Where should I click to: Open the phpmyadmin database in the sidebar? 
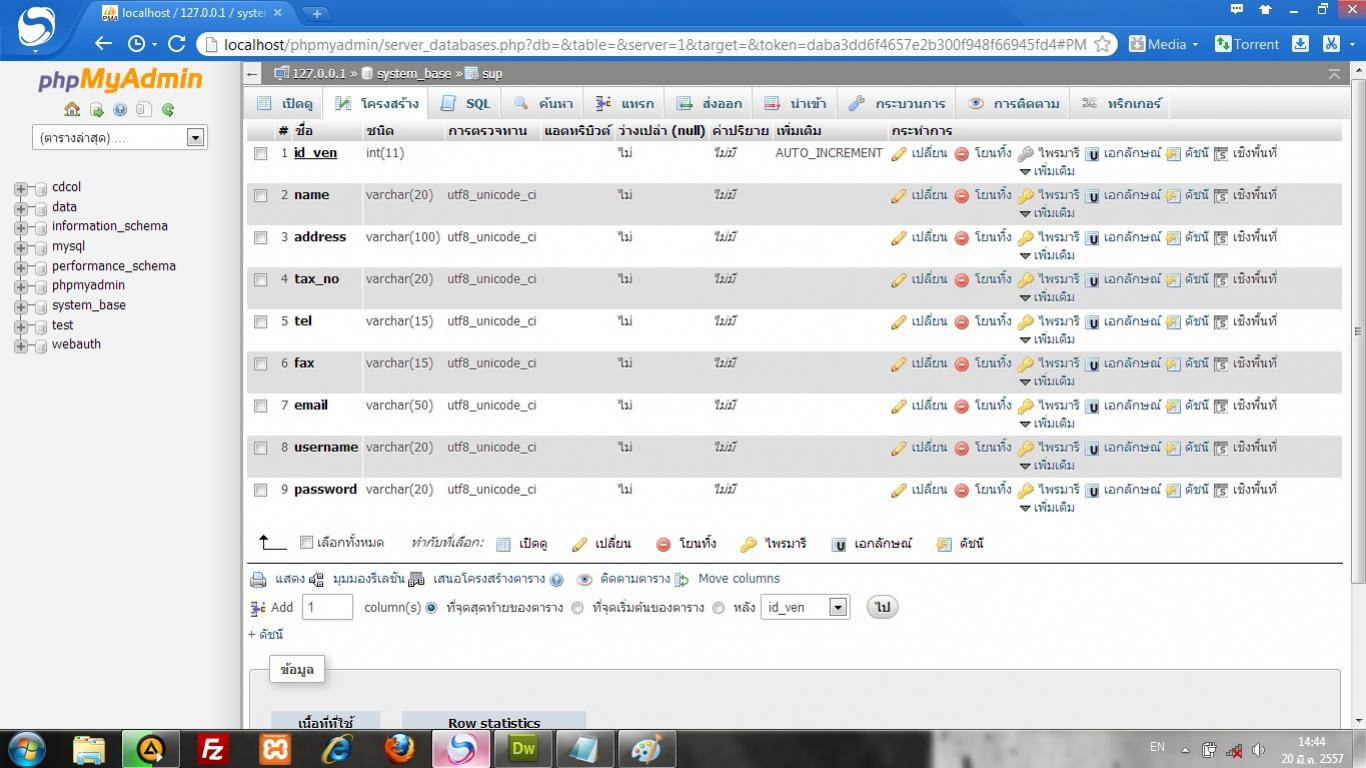point(88,286)
